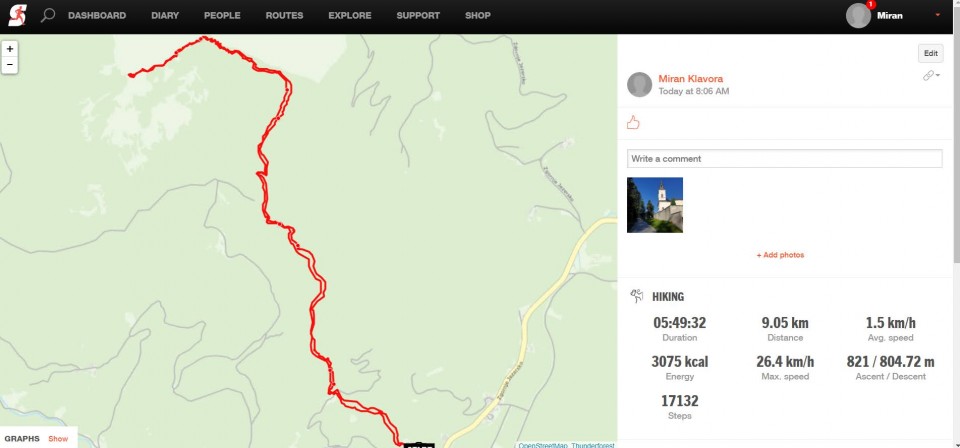The height and width of the screenshot is (448, 960).
Task: Open the church photo thumbnail
Action: coord(654,205)
